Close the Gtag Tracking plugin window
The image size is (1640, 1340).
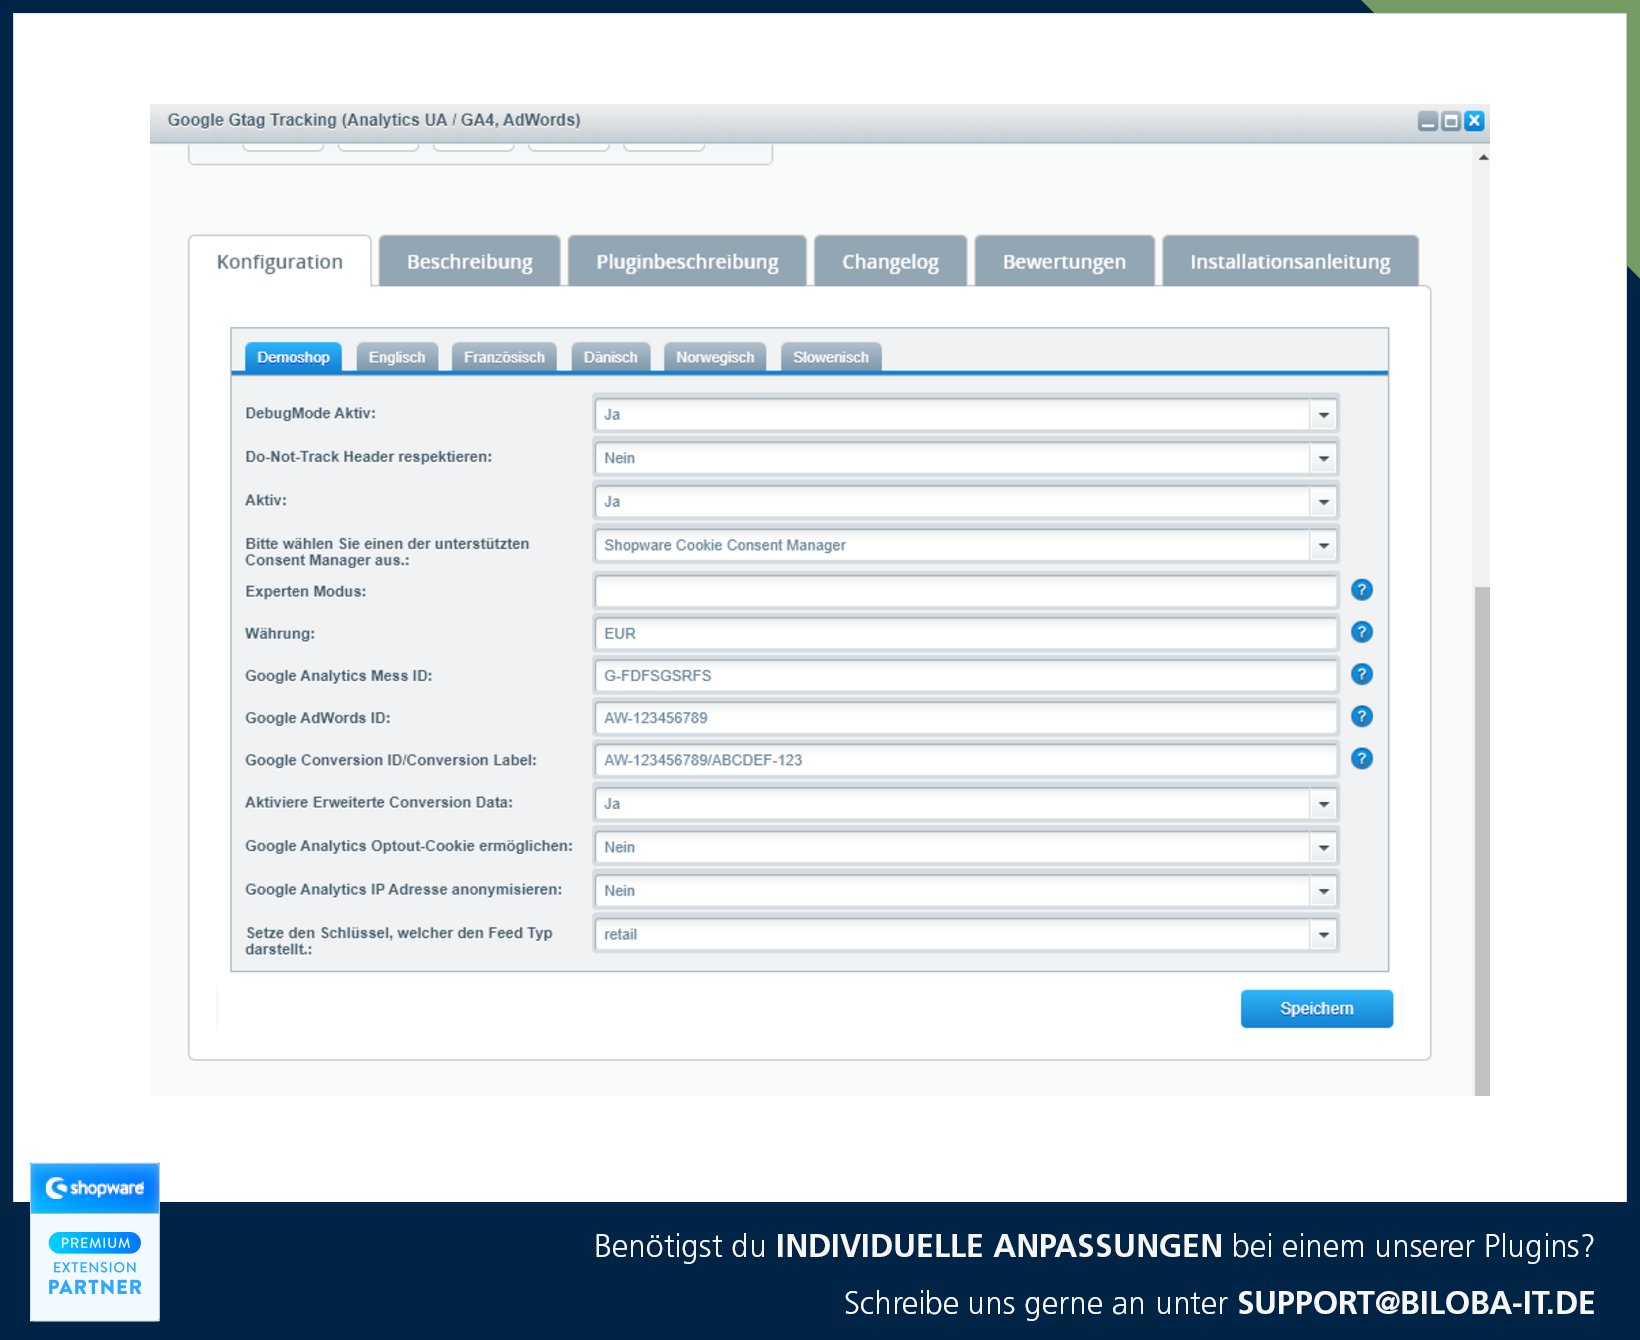click(x=1474, y=121)
